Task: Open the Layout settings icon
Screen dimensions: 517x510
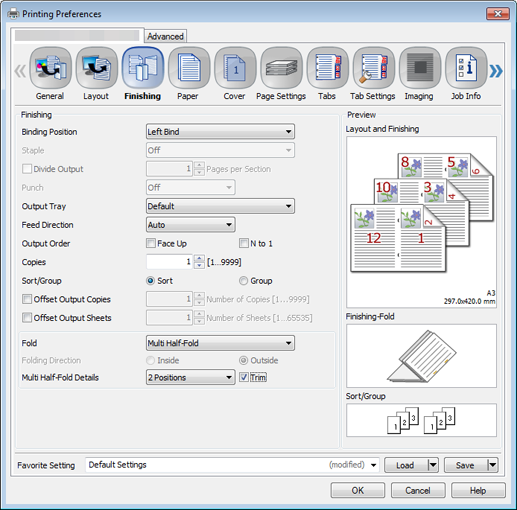Action: pyautogui.click(x=97, y=68)
